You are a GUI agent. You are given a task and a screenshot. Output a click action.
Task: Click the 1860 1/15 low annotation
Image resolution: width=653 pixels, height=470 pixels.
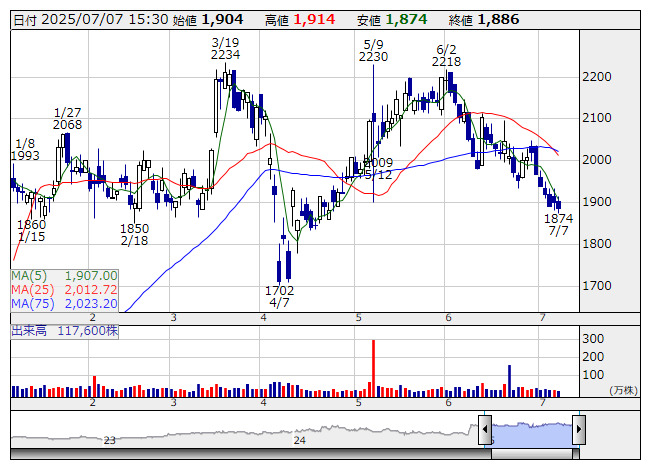[x=32, y=231]
